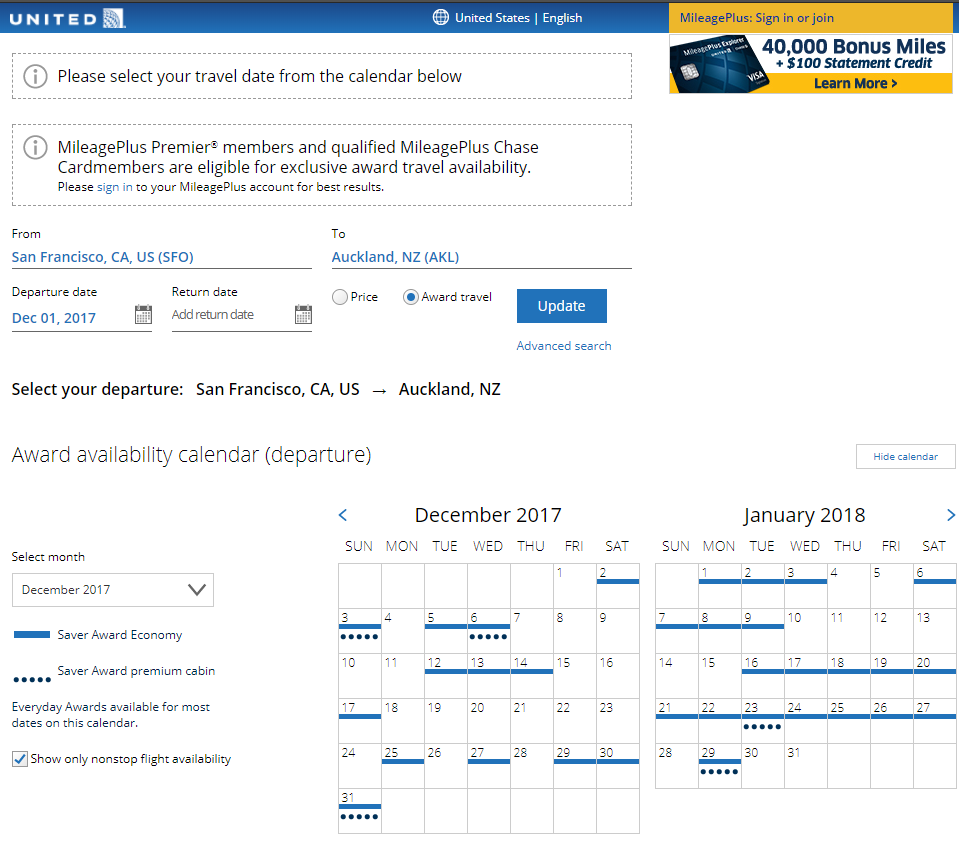Select December 13 in calendar

pos(489,676)
